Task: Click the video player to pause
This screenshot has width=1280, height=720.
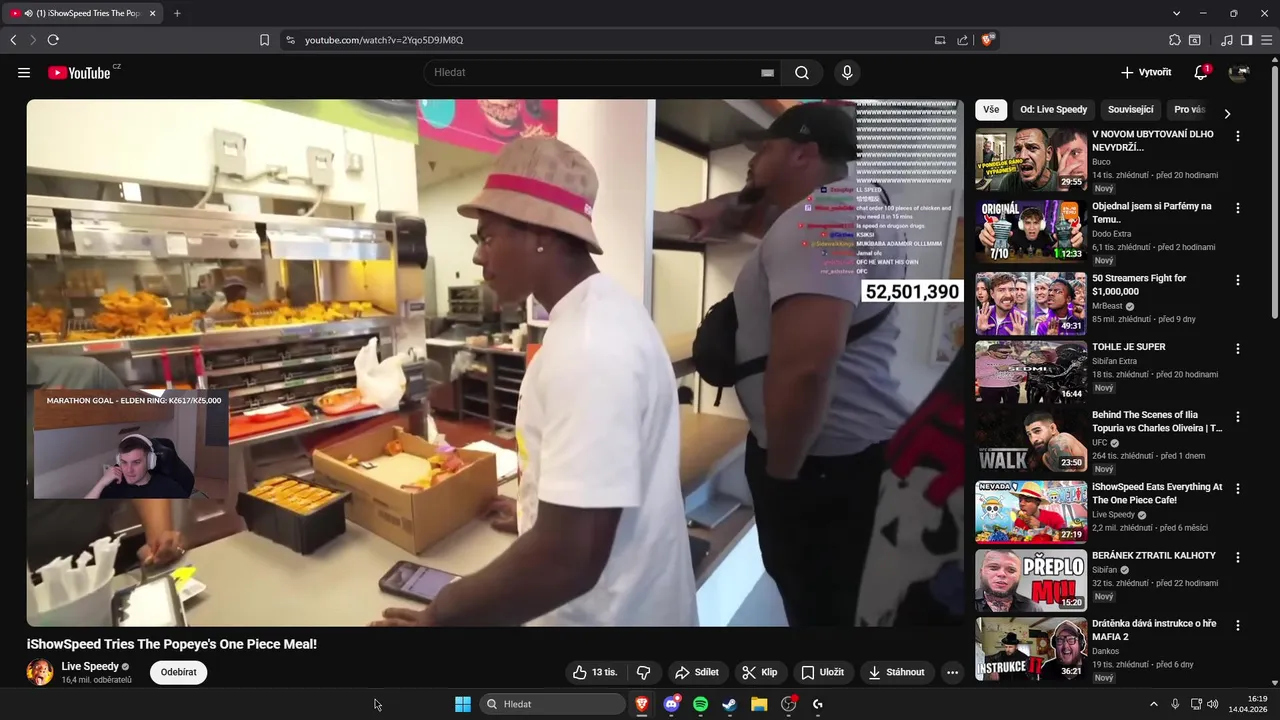Action: [x=495, y=362]
